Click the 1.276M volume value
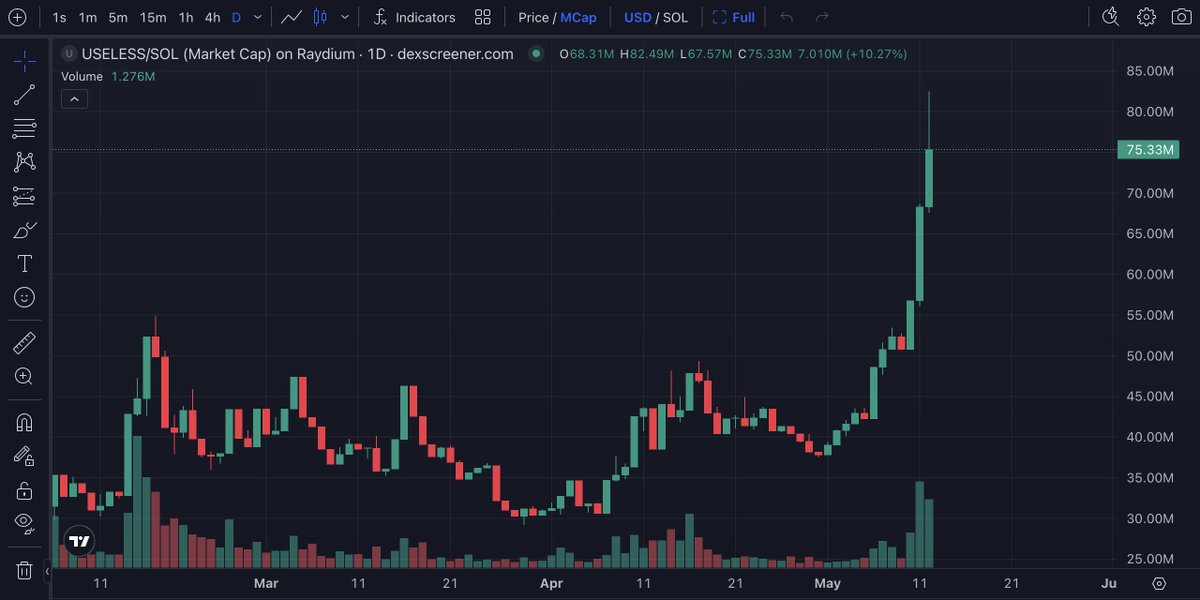 click(133, 76)
